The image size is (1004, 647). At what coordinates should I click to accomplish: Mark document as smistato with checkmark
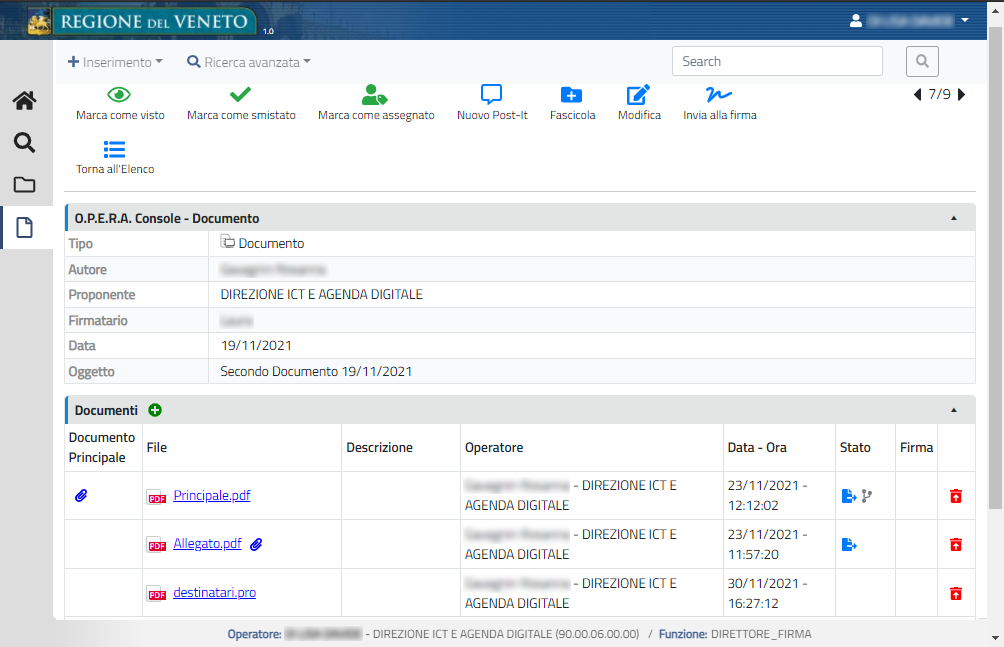click(241, 95)
